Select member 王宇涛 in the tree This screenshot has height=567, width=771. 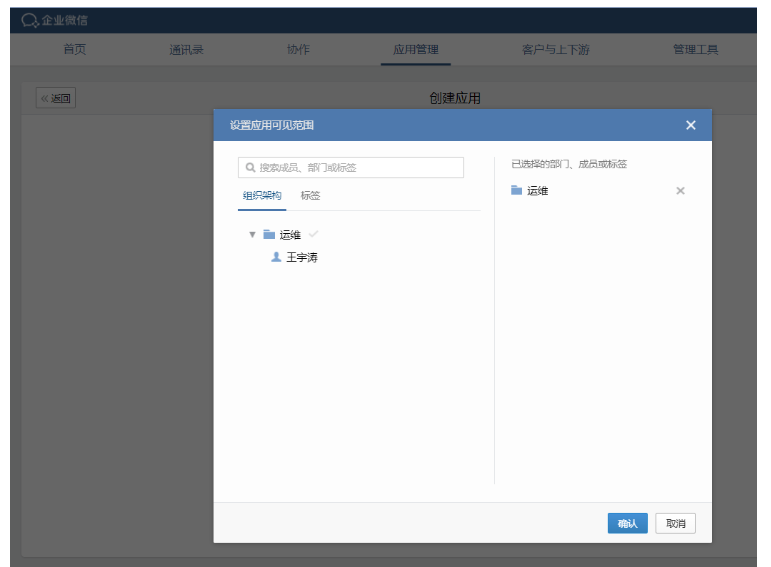click(x=302, y=257)
